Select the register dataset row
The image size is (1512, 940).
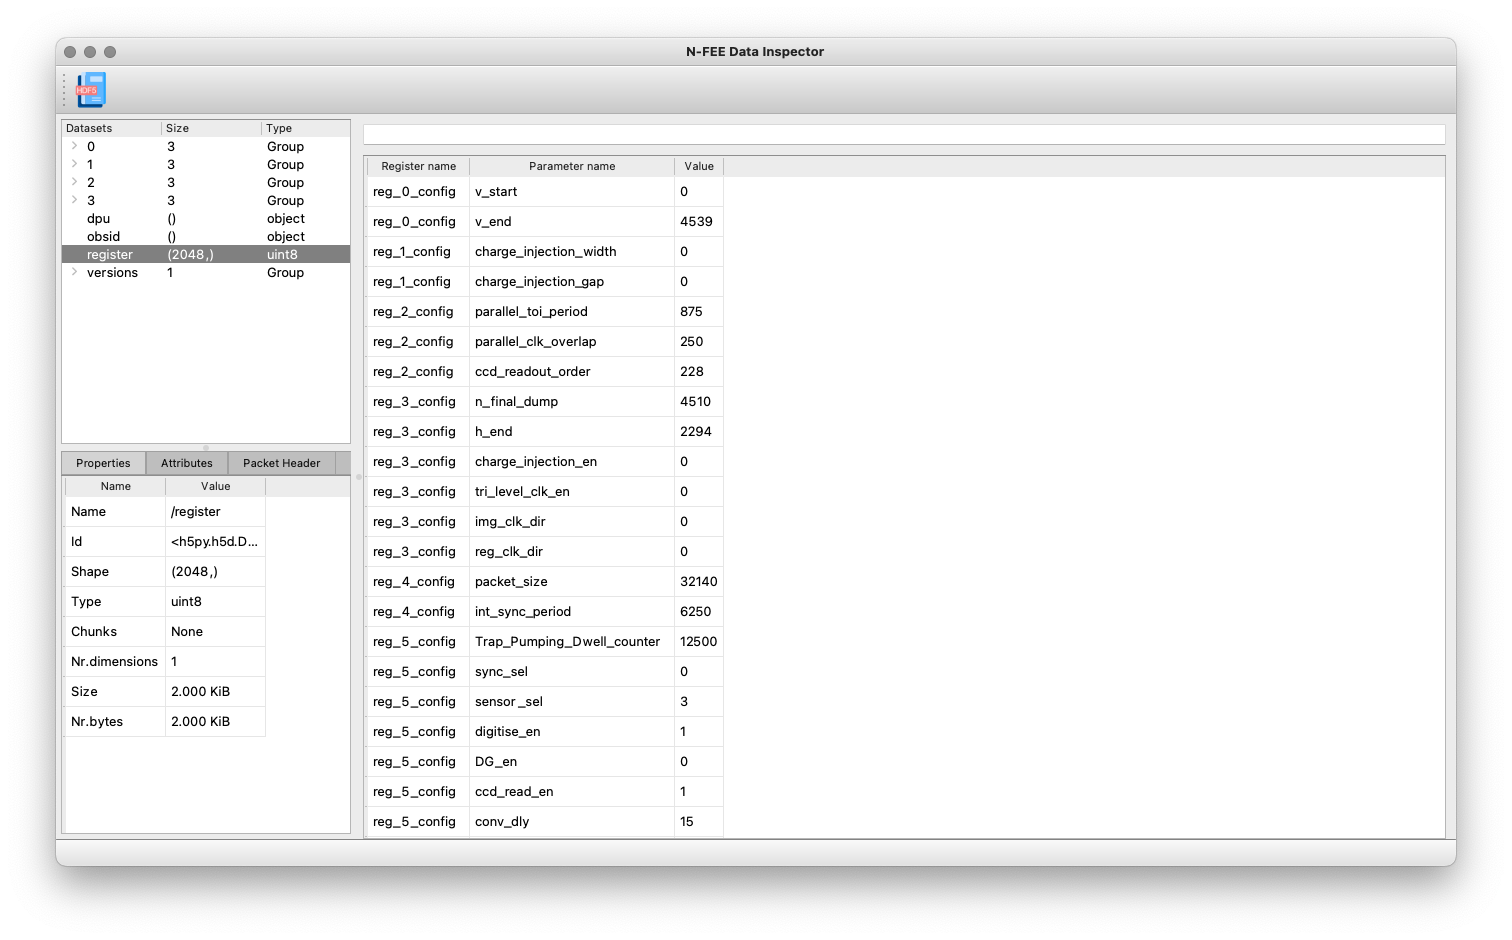coord(206,254)
